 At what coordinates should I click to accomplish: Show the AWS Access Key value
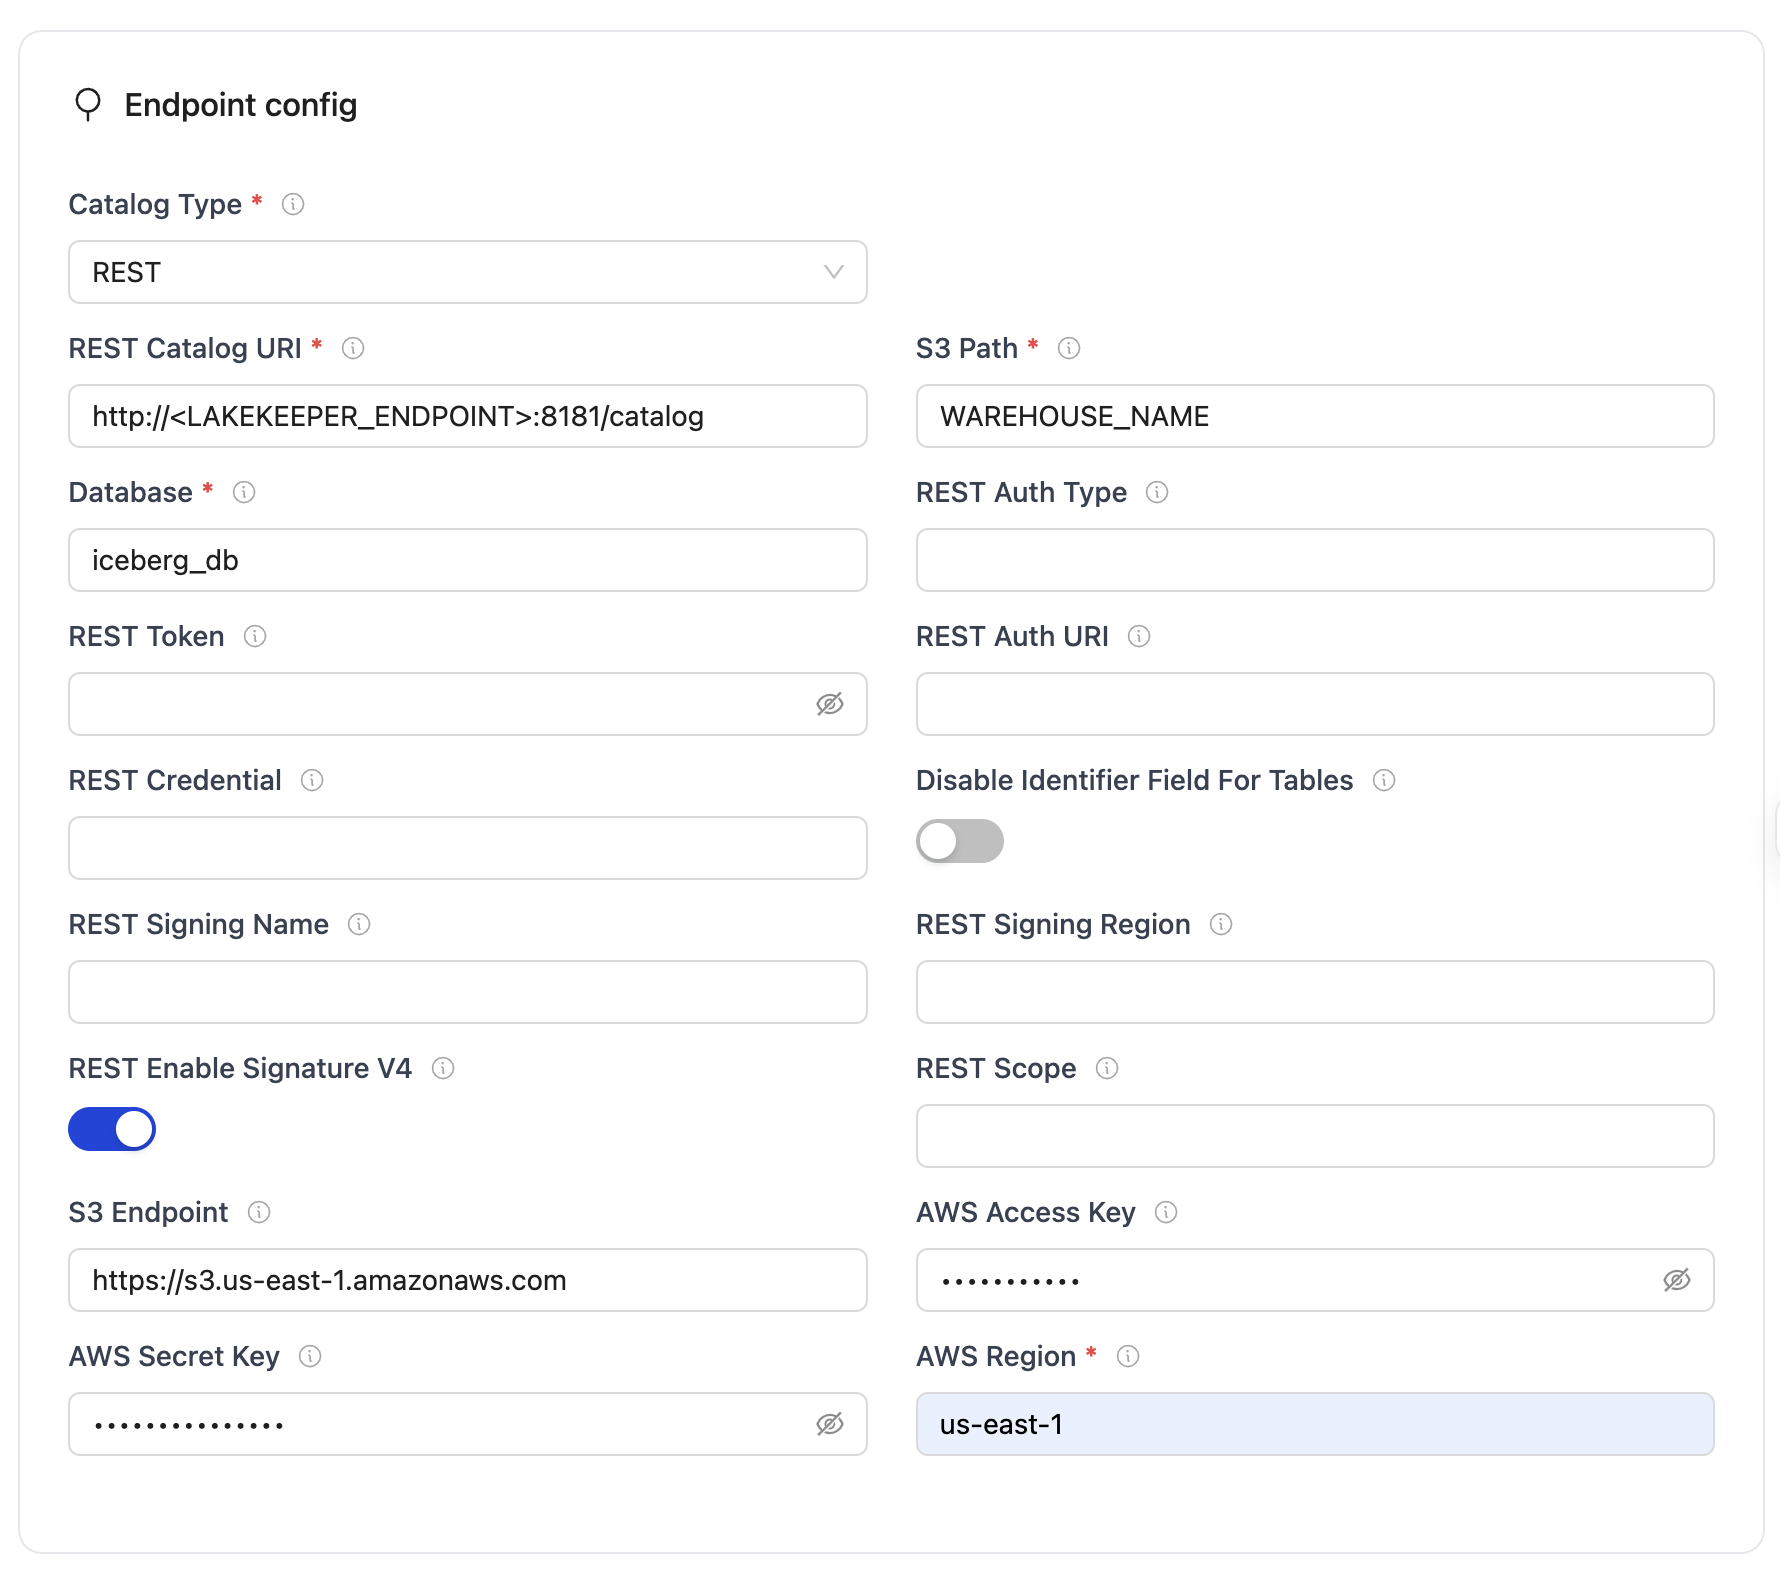1676,1280
